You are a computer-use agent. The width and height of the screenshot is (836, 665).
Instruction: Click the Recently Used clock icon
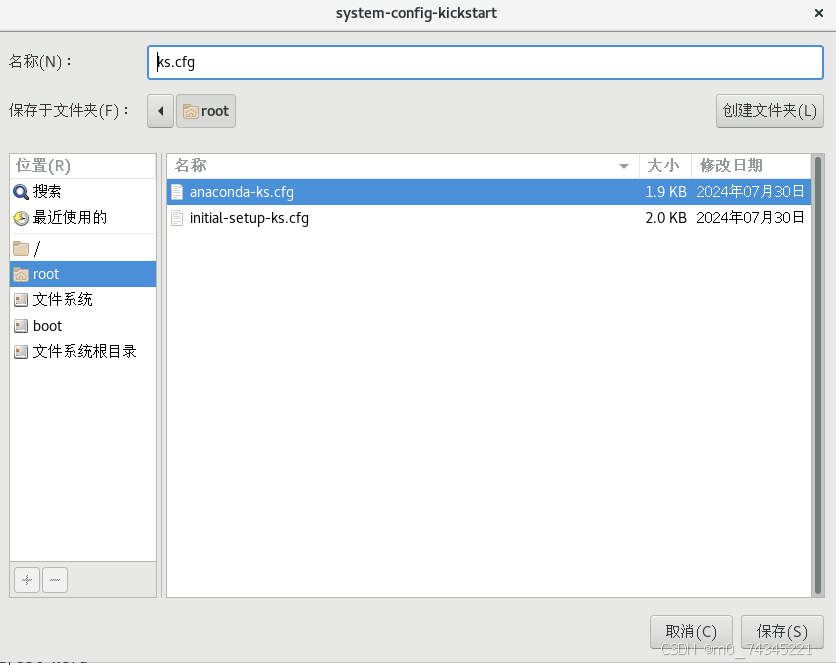click(21, 218)
